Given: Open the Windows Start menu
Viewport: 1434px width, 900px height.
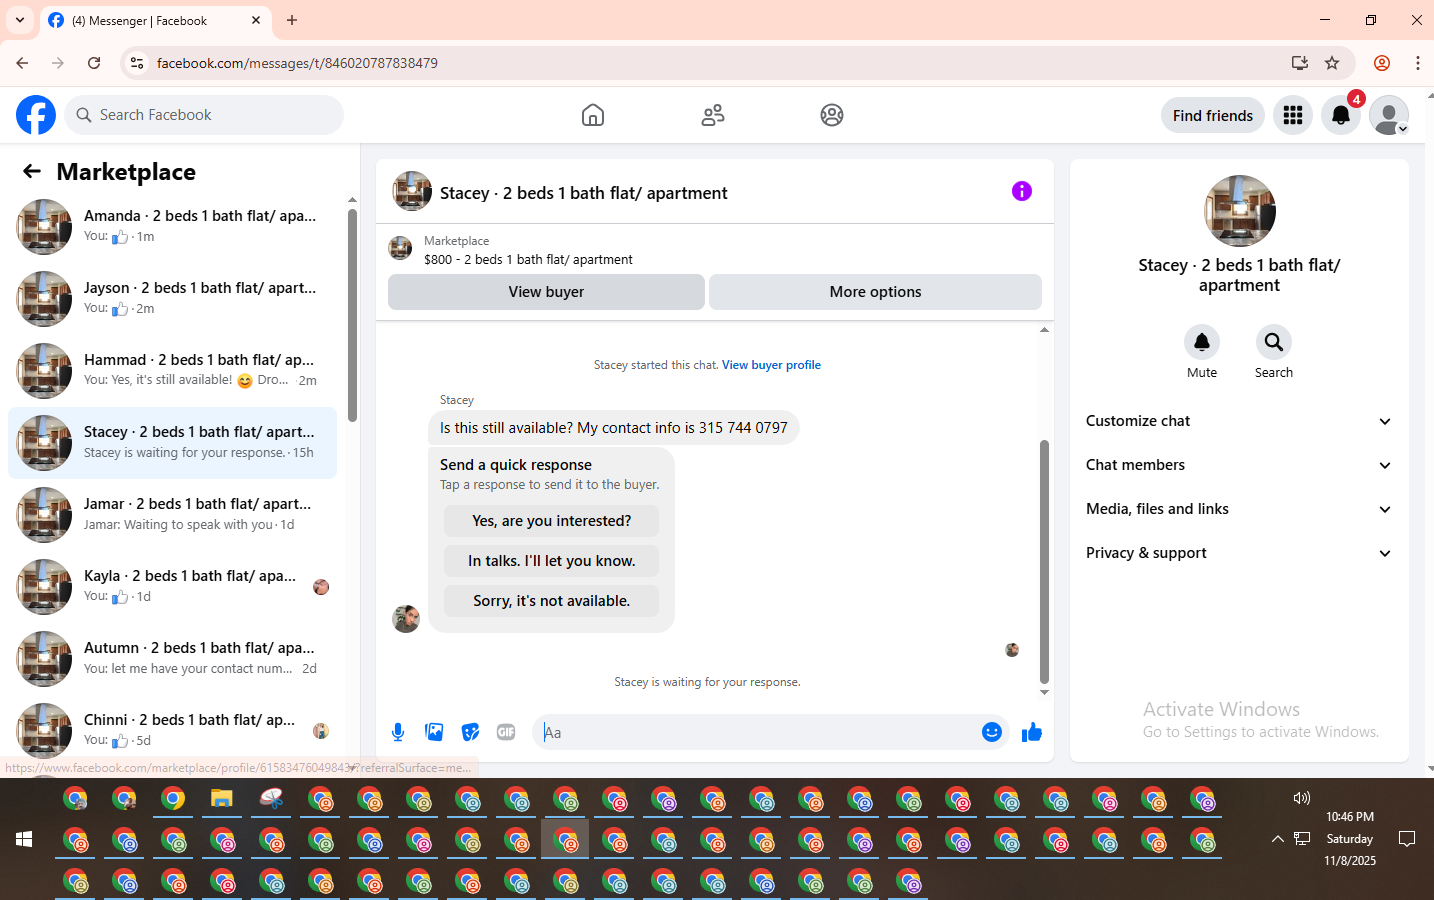Looking at the screenshot, I should point(24,839).
